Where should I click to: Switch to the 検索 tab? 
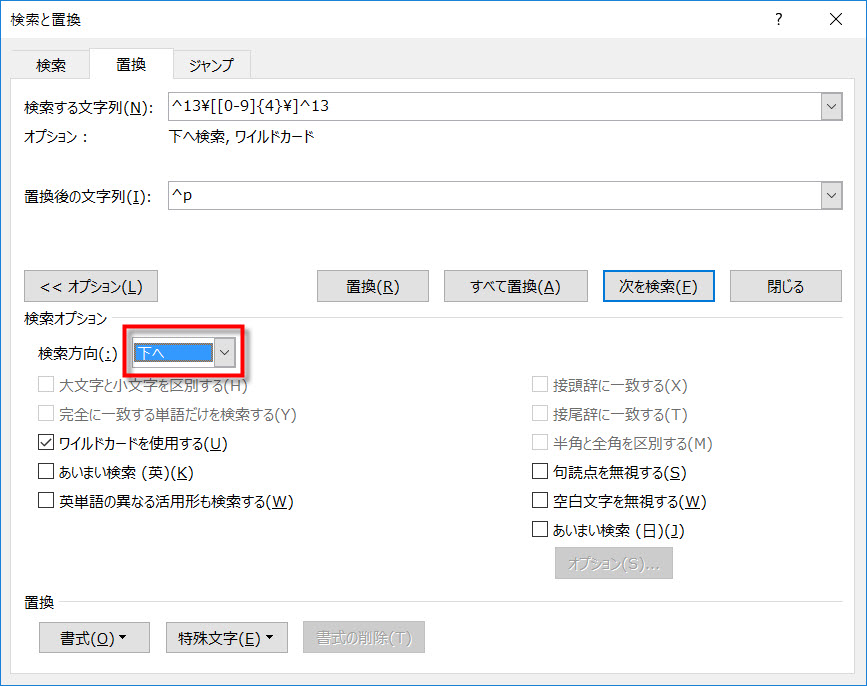click(x=51, y=65)
